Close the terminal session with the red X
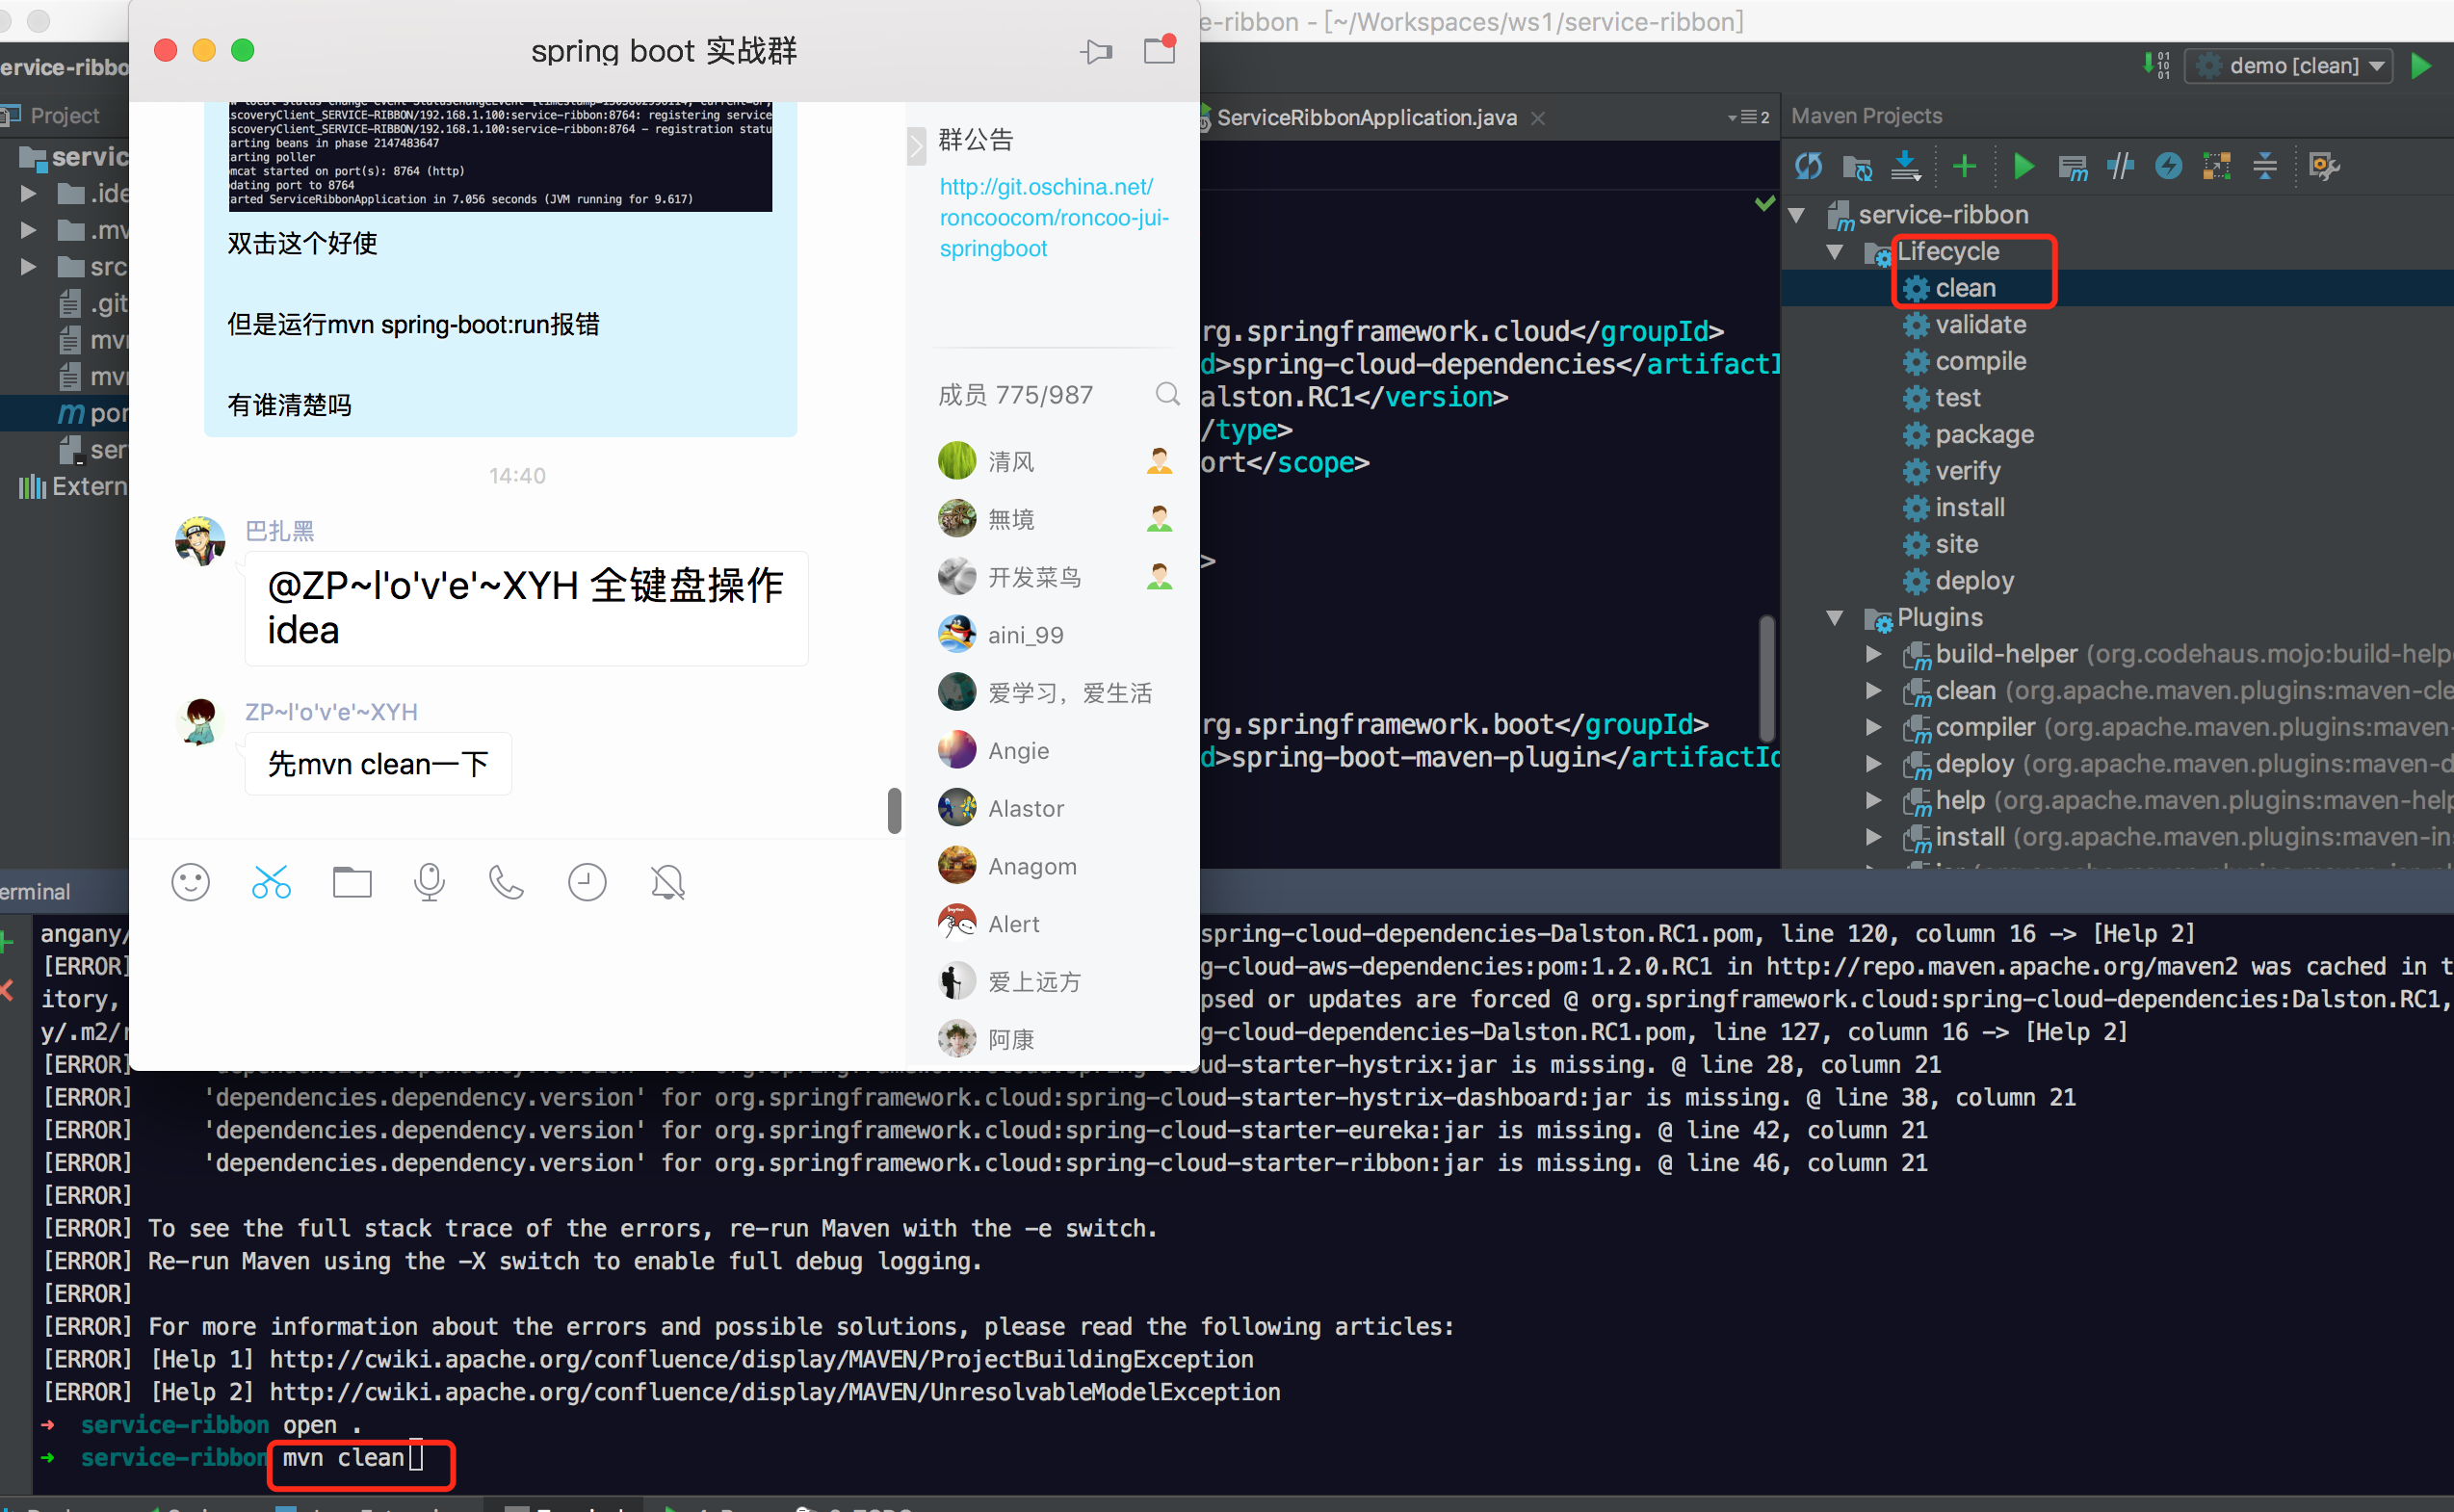This screenshot has width=2454, height=1512. click(6, 990)
